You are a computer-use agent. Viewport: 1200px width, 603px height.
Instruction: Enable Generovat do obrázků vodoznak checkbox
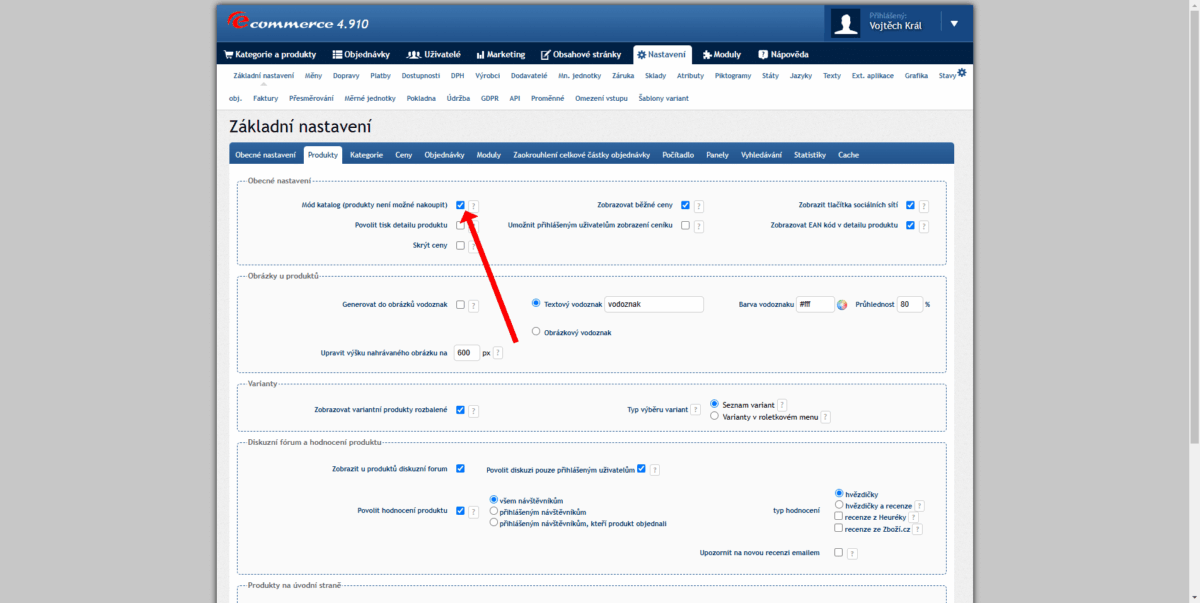(x=460, y=305)
